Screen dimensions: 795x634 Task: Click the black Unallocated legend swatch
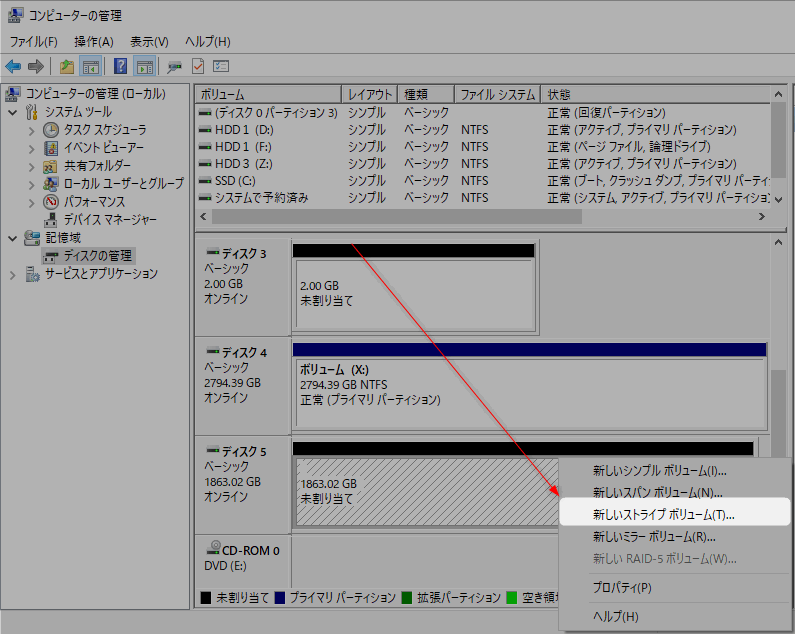click(205, 597)
